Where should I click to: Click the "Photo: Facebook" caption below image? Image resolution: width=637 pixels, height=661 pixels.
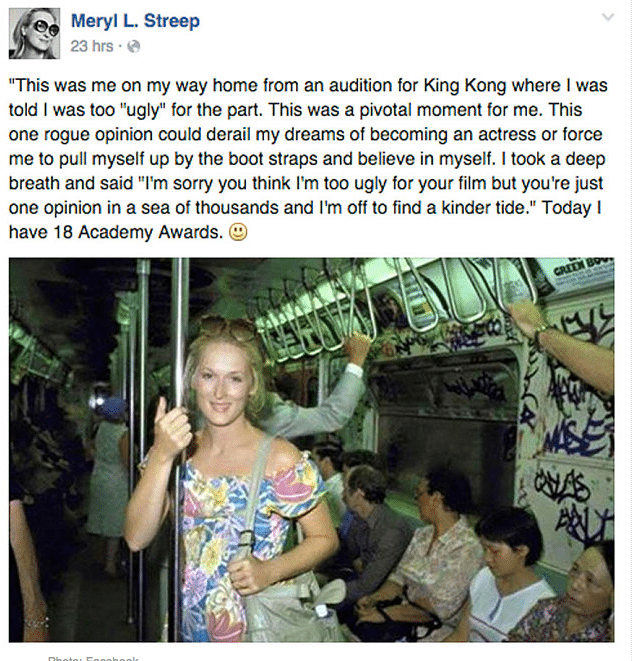[93, 658]
